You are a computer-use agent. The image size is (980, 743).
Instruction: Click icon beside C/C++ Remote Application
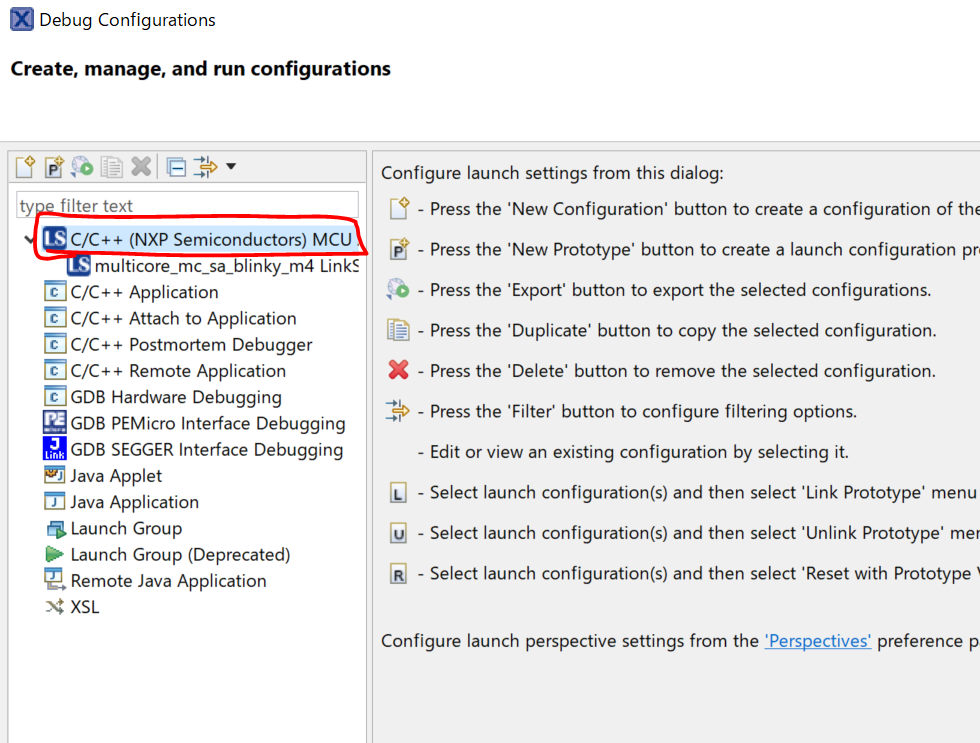tap(54, 371)
